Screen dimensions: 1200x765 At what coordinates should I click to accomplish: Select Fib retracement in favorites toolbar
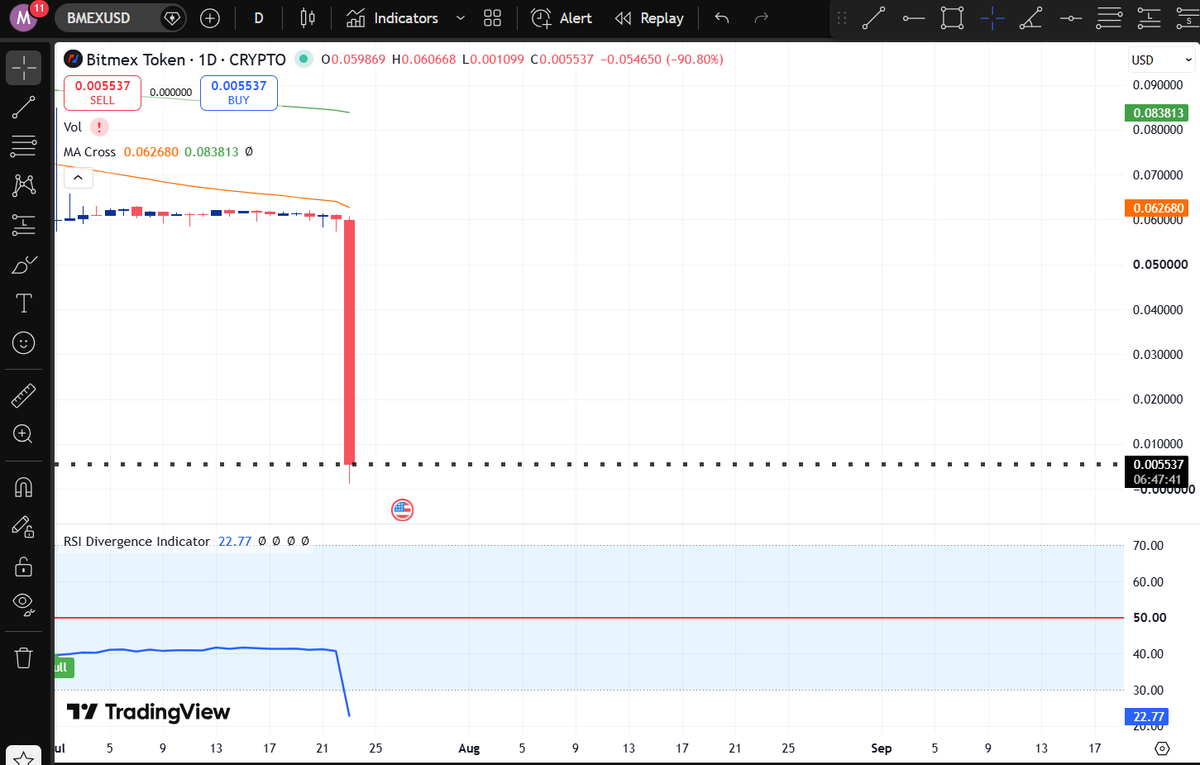pyautogui.click(x=1109, y=18)
